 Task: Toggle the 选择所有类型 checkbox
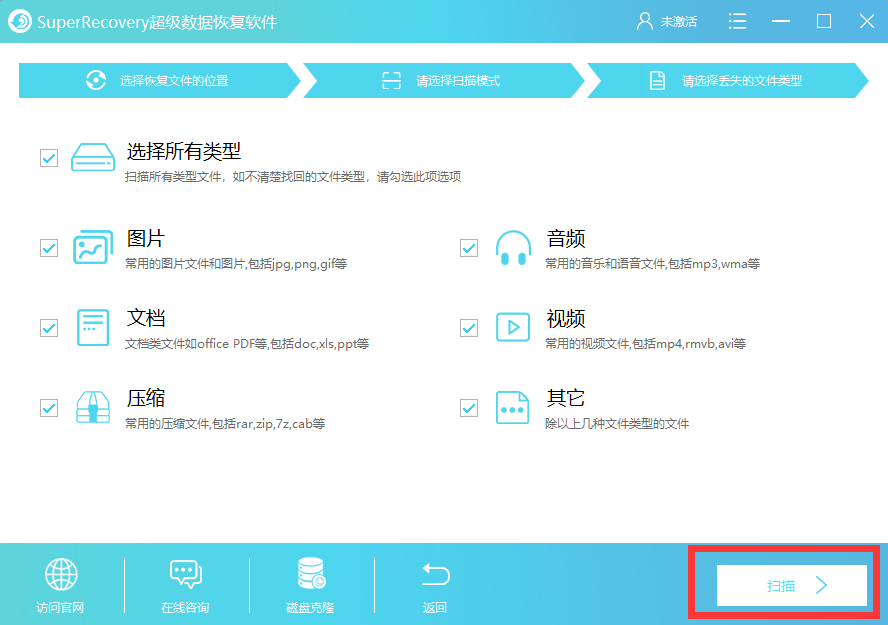(x=49, y=158)
